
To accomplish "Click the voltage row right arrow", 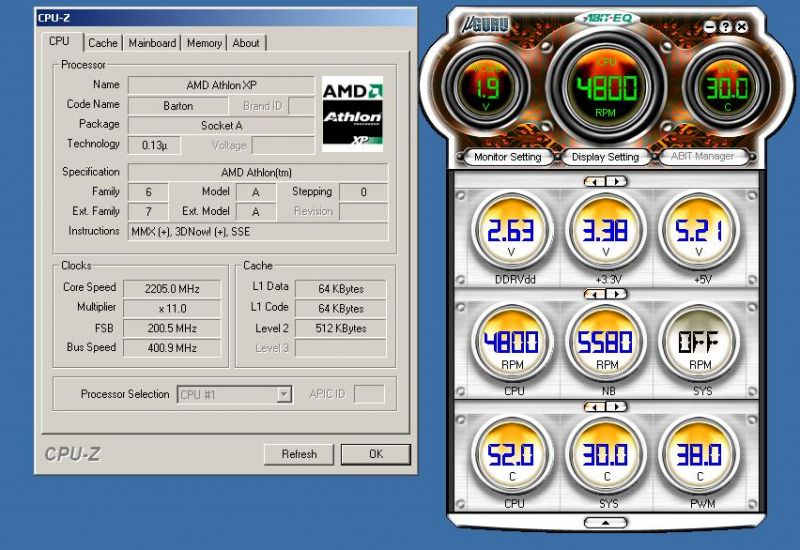I will [x=616, y=182].
